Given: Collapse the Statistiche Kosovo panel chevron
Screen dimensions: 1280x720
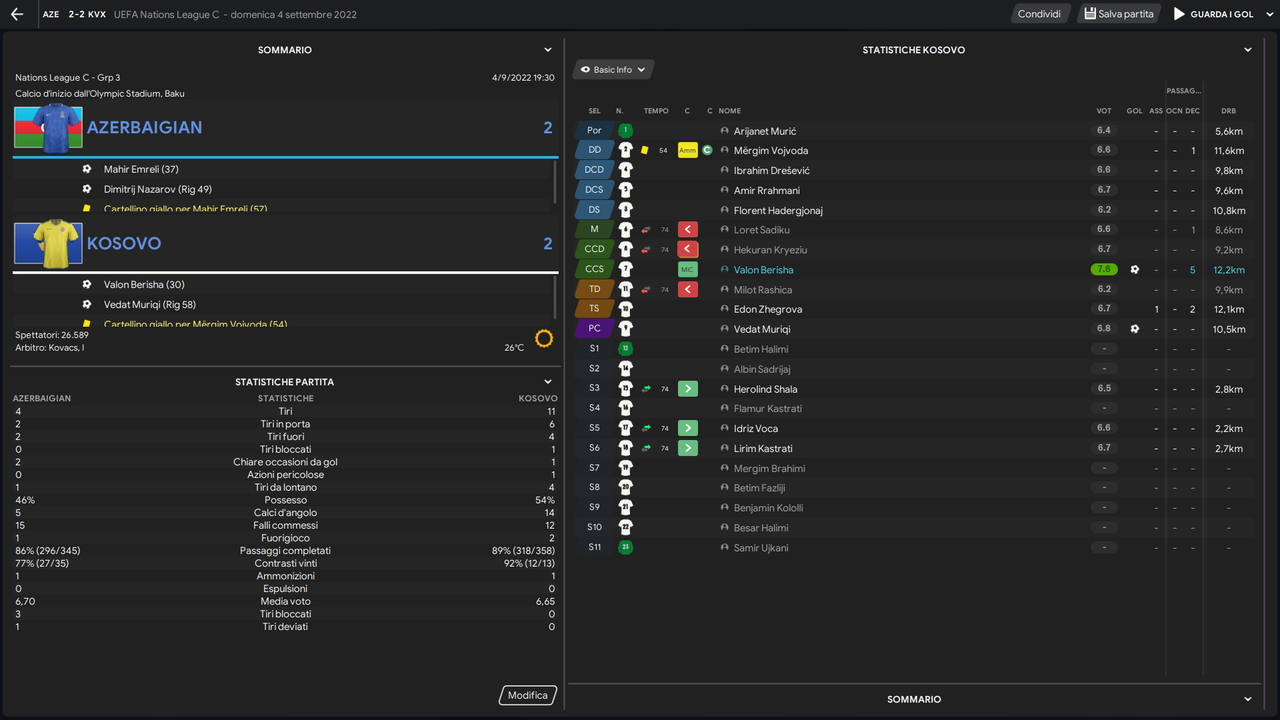Looking at the screenshot, I should [x=1248, y=50].
